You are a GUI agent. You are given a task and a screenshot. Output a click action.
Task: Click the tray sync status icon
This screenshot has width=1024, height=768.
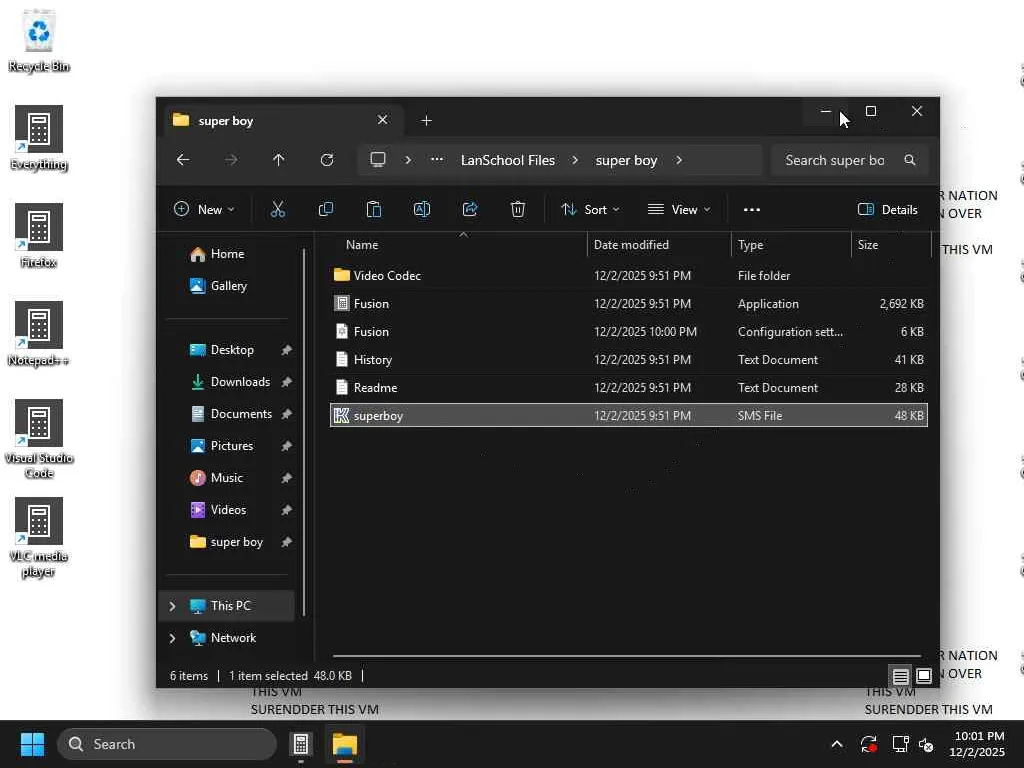pos(869,744)
